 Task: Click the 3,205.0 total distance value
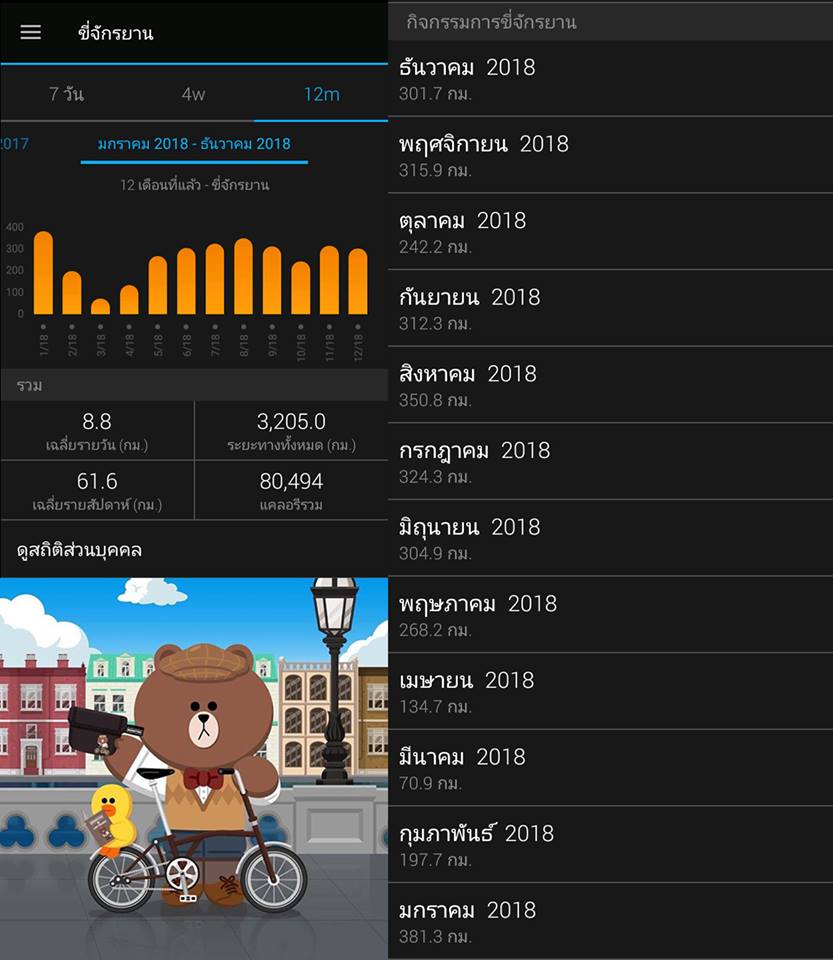click(291, 421)
